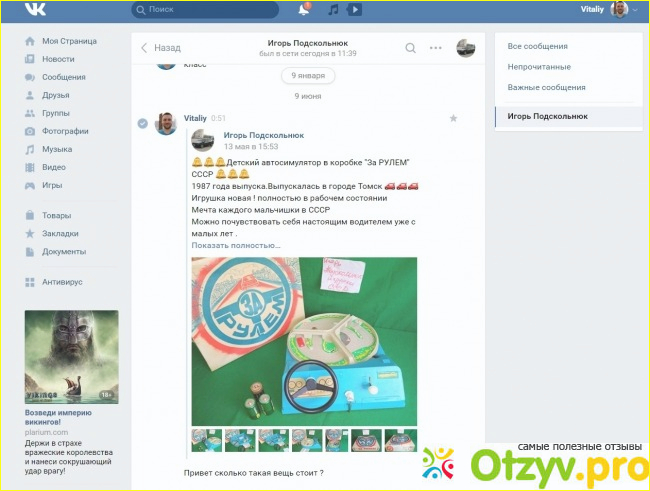This screenshot has height=491, width=650.
Task: Open the notifications bell
Action: click(304, 10)
